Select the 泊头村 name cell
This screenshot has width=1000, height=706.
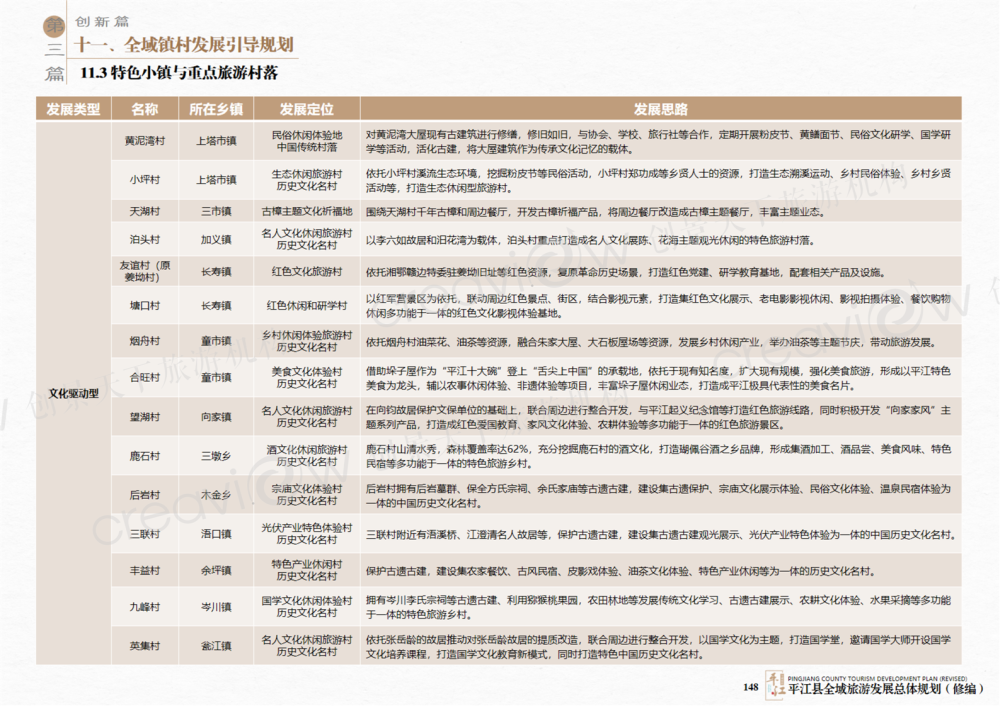click(x=145, y=240)
